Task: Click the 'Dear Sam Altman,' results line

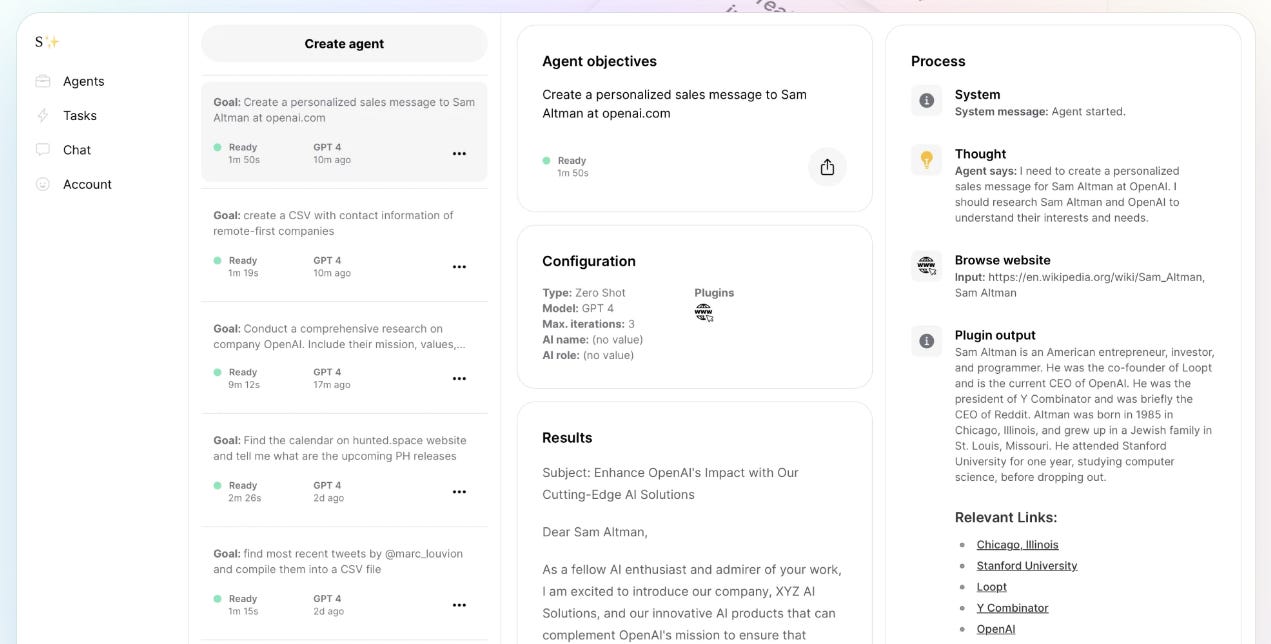Action: tap(595, 532)
